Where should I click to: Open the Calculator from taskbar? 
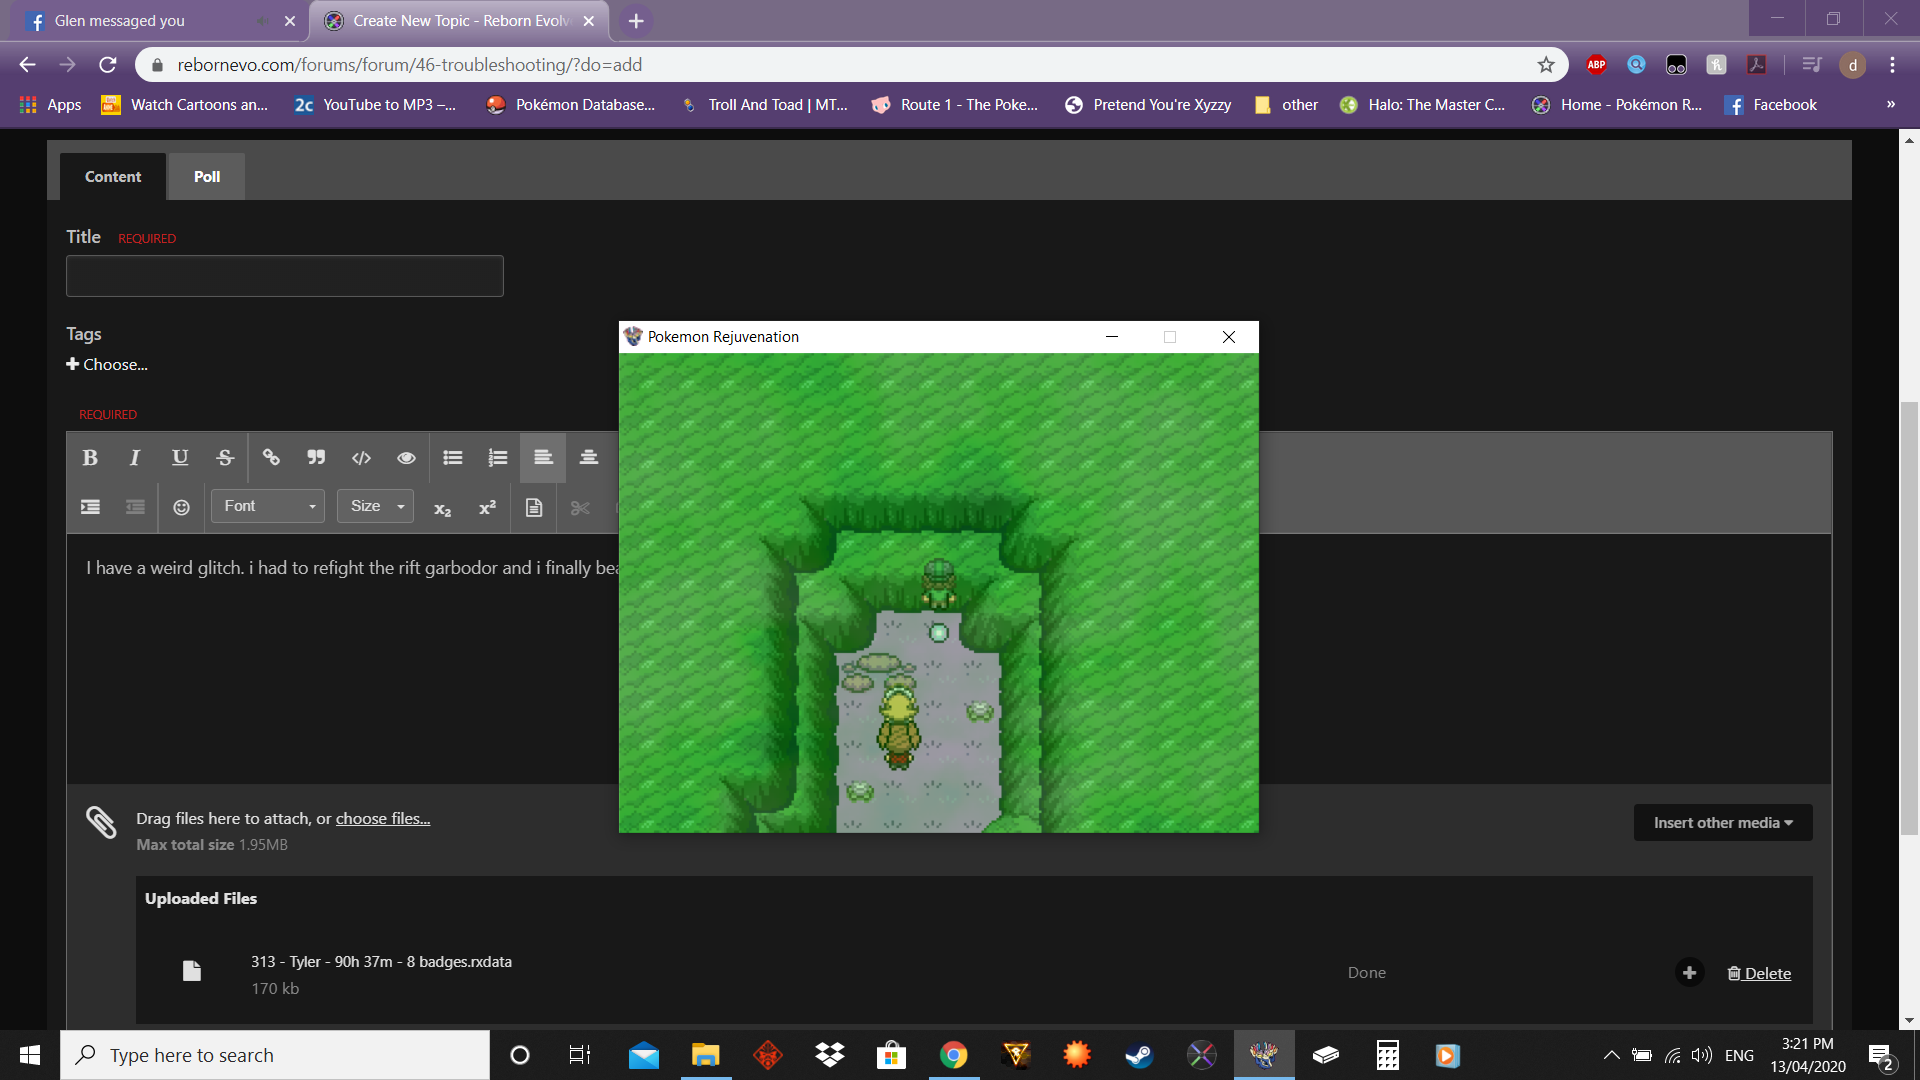tap(1387, 1055)
